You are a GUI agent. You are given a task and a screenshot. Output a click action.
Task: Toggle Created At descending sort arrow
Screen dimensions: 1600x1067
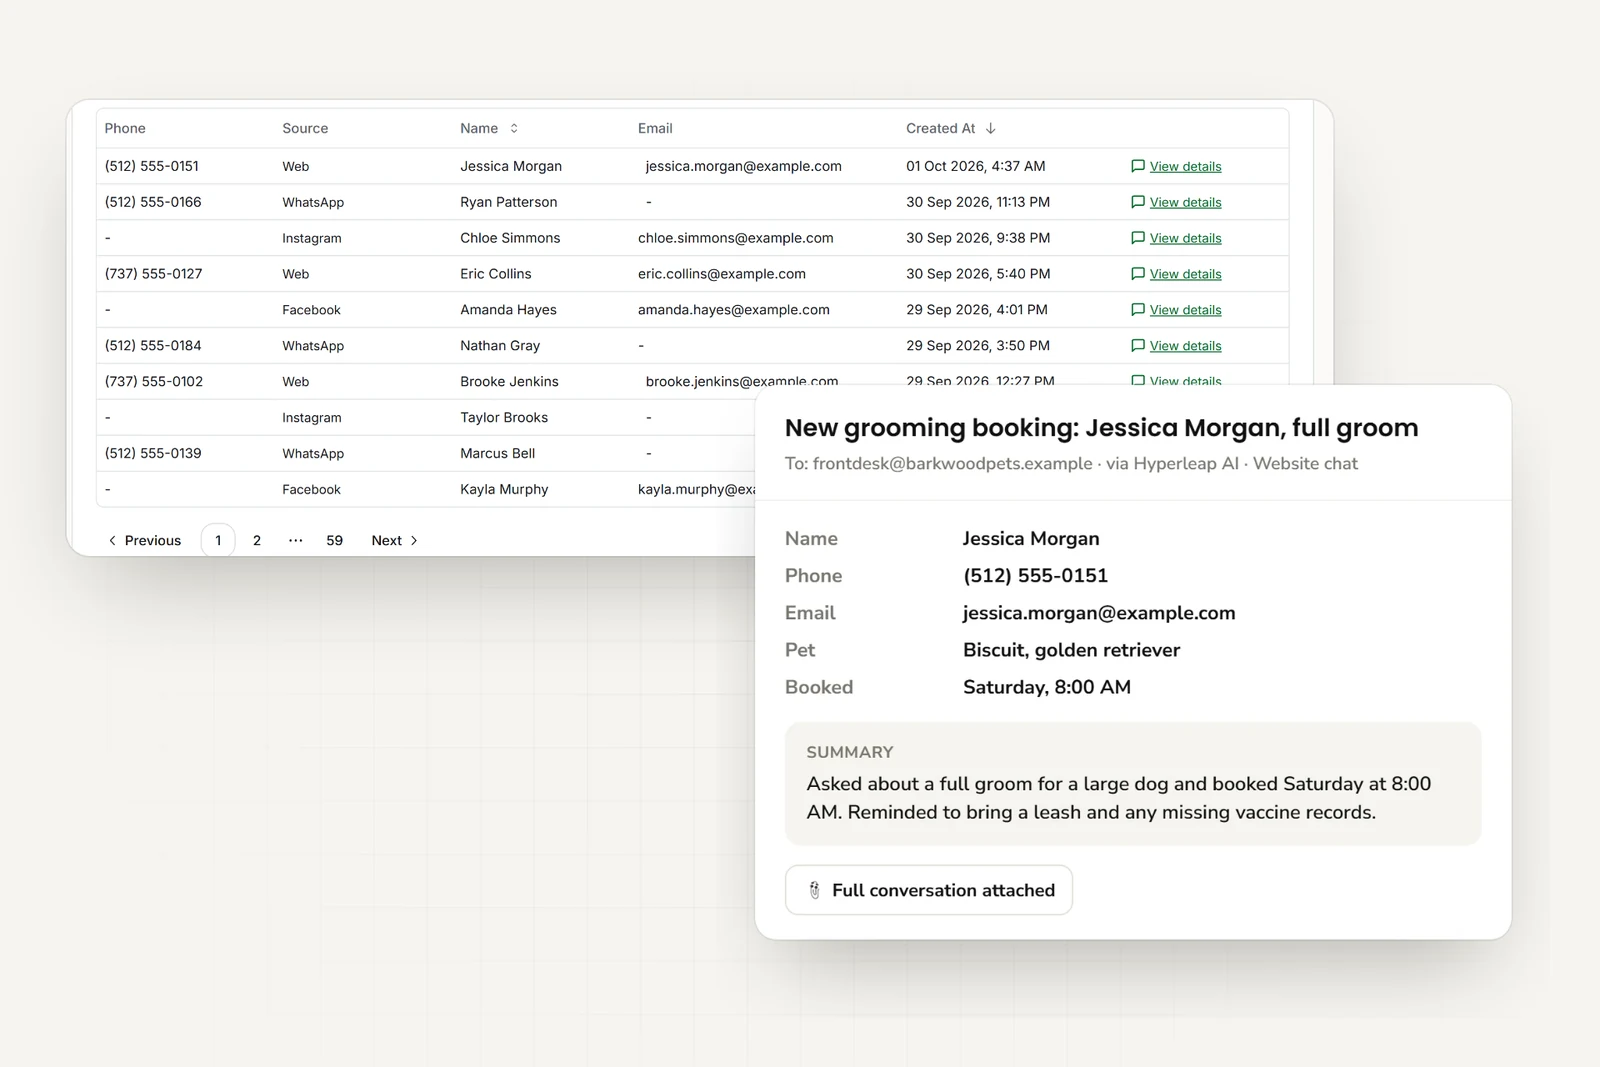tap(991, 128)
